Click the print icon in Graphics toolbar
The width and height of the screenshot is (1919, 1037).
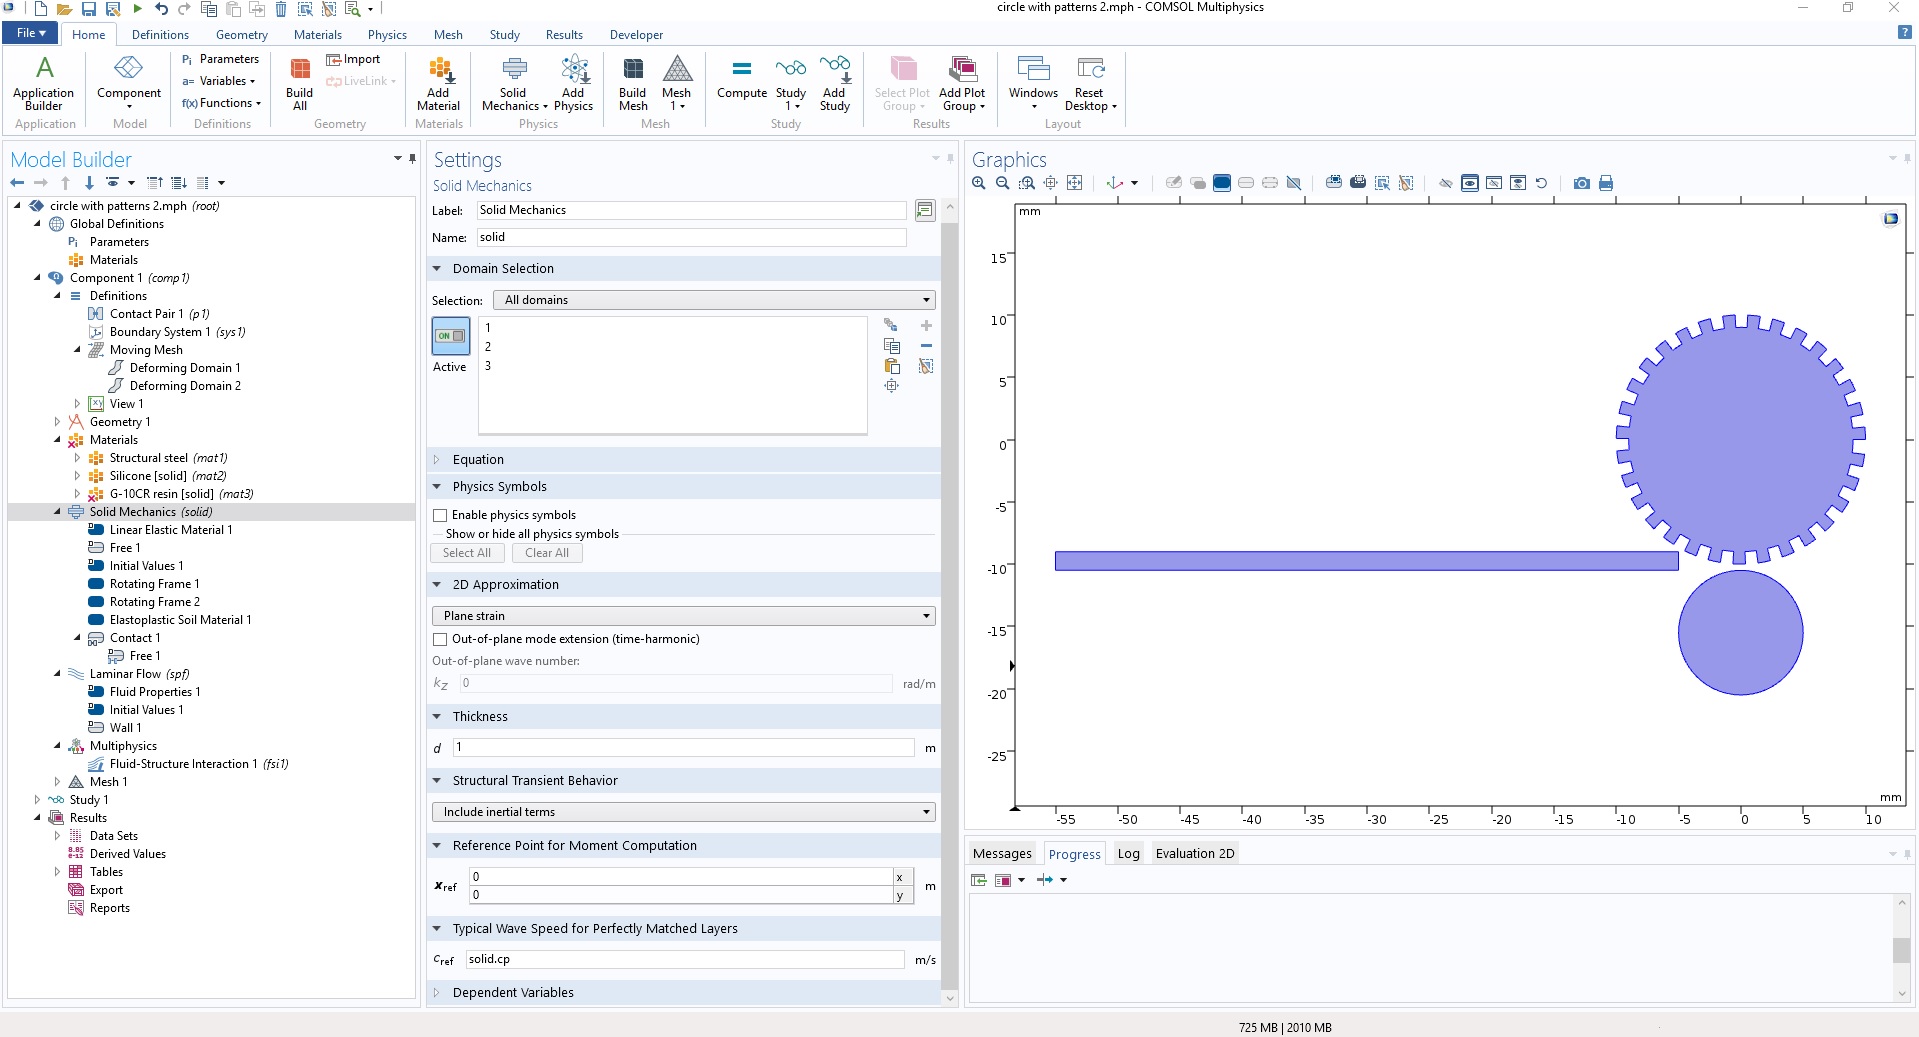pyautogui.click(x=1606, y=183)
